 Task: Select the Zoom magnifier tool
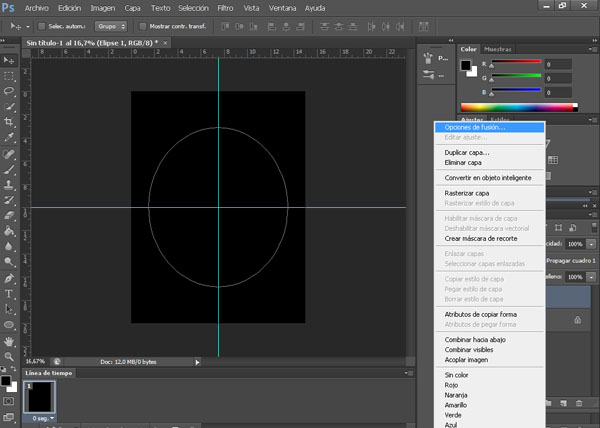(x=9, y=357)
